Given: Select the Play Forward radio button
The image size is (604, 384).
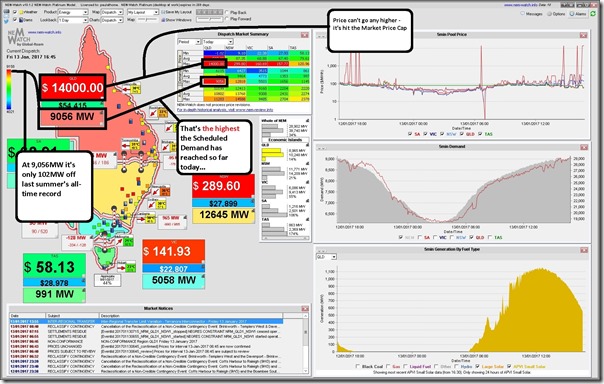Looking at the screenshot, I should pyautogui.click(x=226, y=19).
